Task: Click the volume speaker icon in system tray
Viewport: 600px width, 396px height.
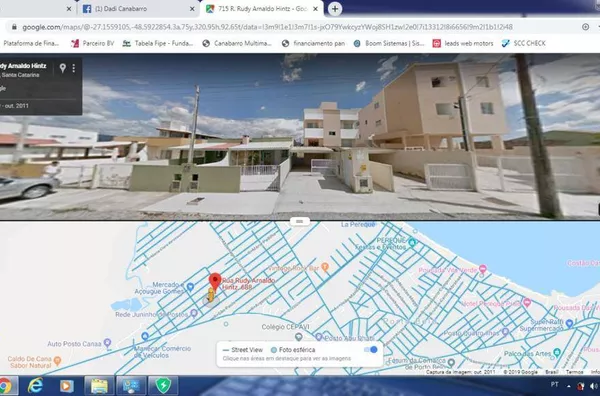Action: click(594, 386)
